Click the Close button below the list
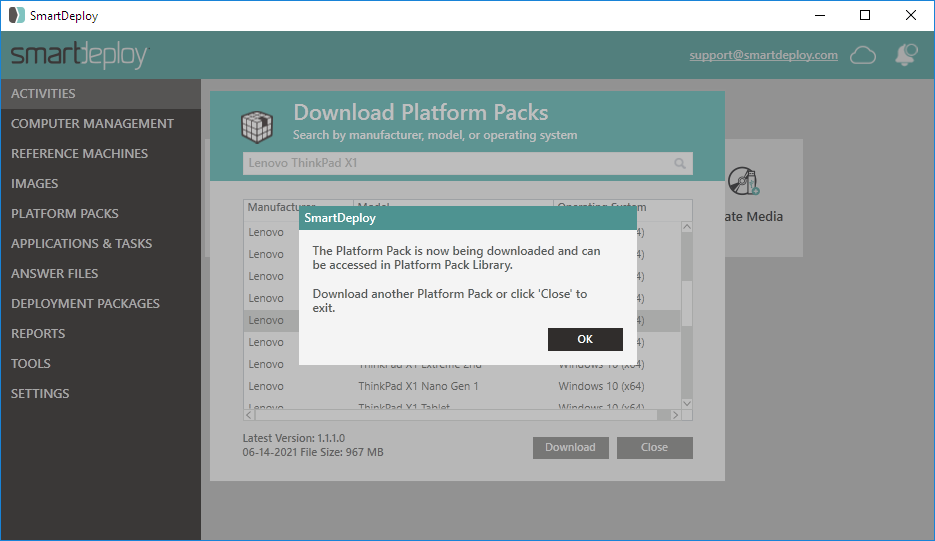The height and width of the screenshot is (541, 935). (654, 447)
